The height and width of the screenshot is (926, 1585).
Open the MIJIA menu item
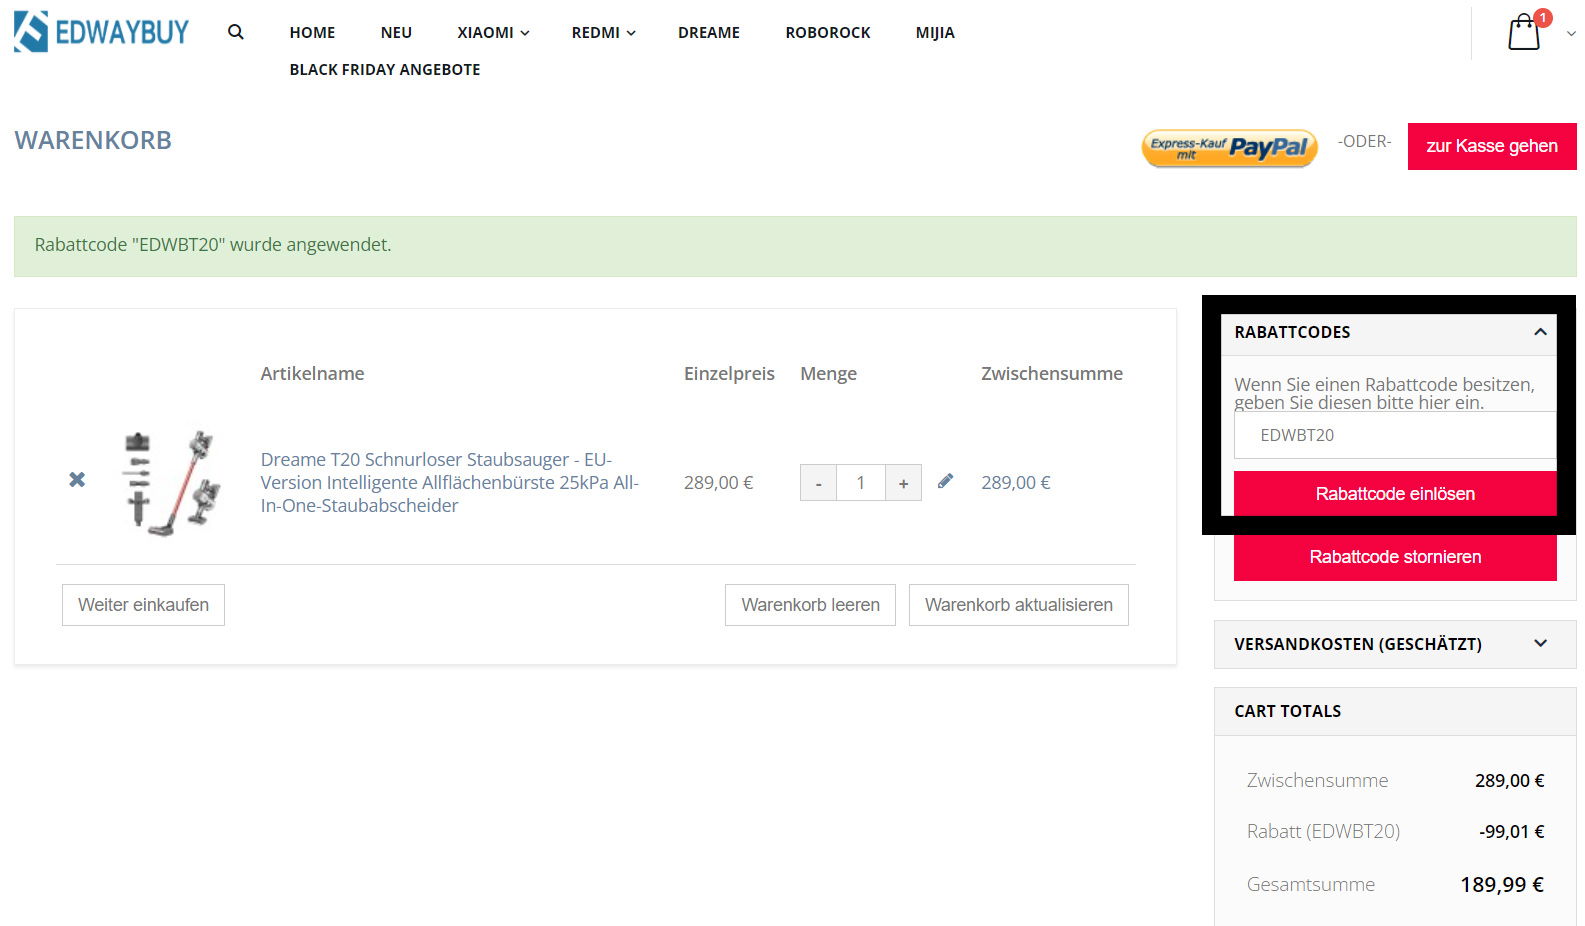pos(935,32)
